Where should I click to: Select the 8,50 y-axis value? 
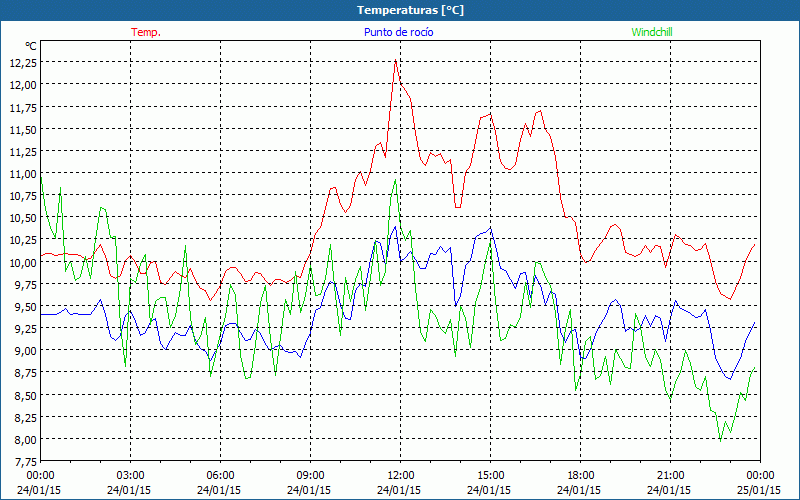(25, 396)
